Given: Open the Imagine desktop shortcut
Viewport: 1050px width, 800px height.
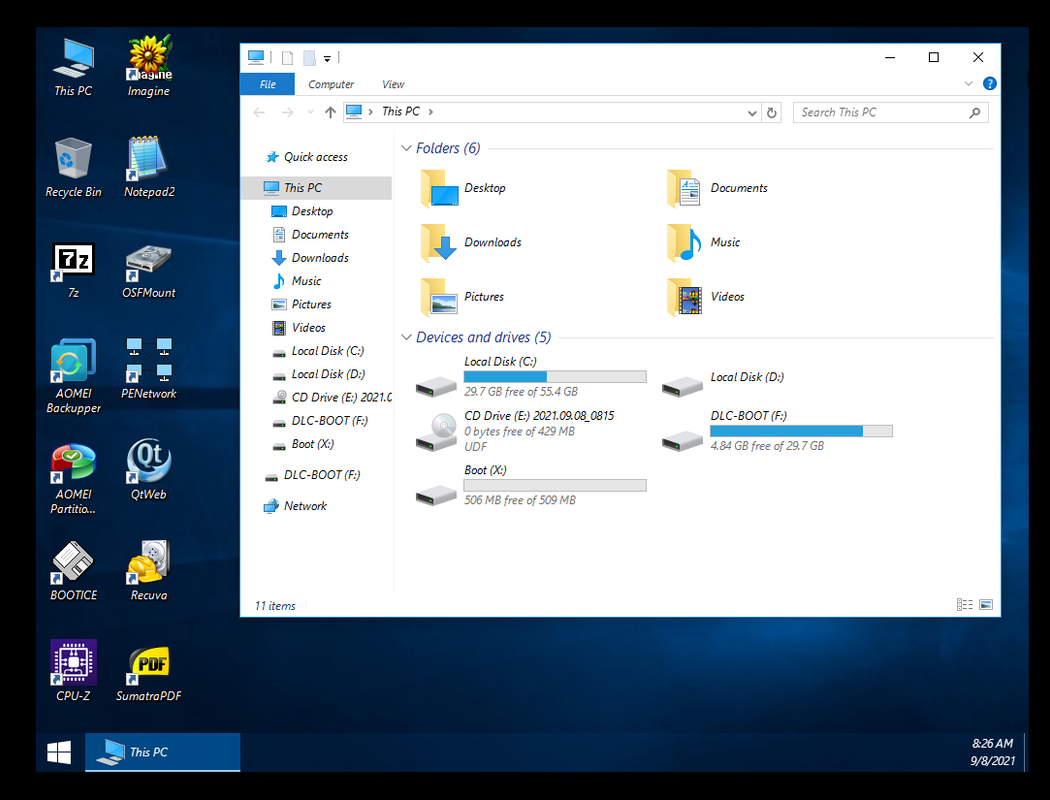Looking at the screenshot, I should [x=149, y=66].
